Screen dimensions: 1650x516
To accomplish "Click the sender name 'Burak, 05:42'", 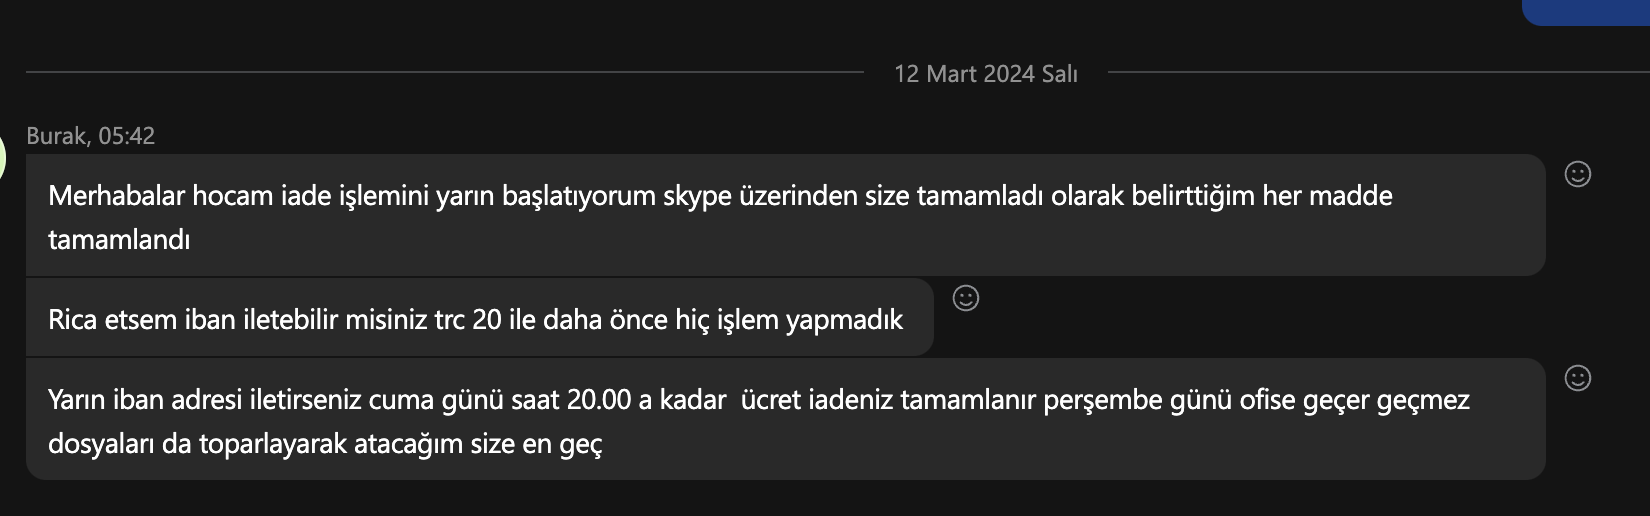I will coord(90,136).
